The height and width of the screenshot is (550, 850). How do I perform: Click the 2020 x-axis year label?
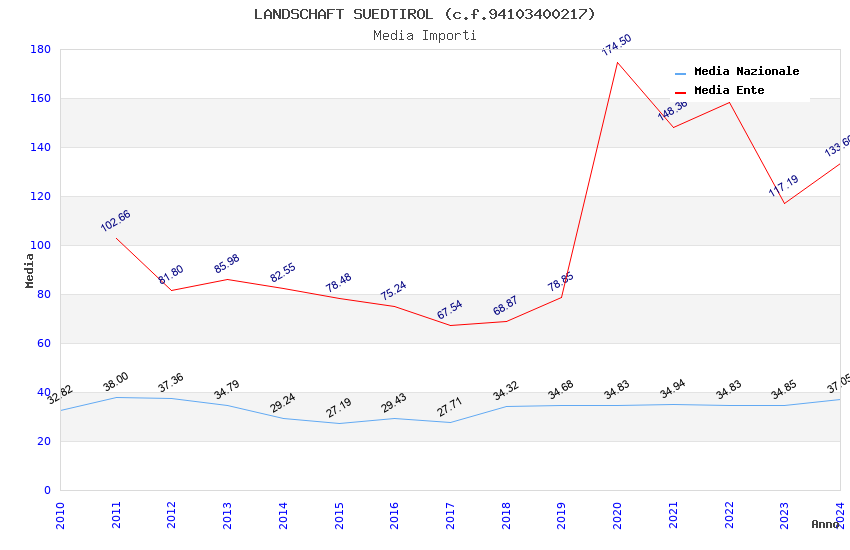coord(617,515)
